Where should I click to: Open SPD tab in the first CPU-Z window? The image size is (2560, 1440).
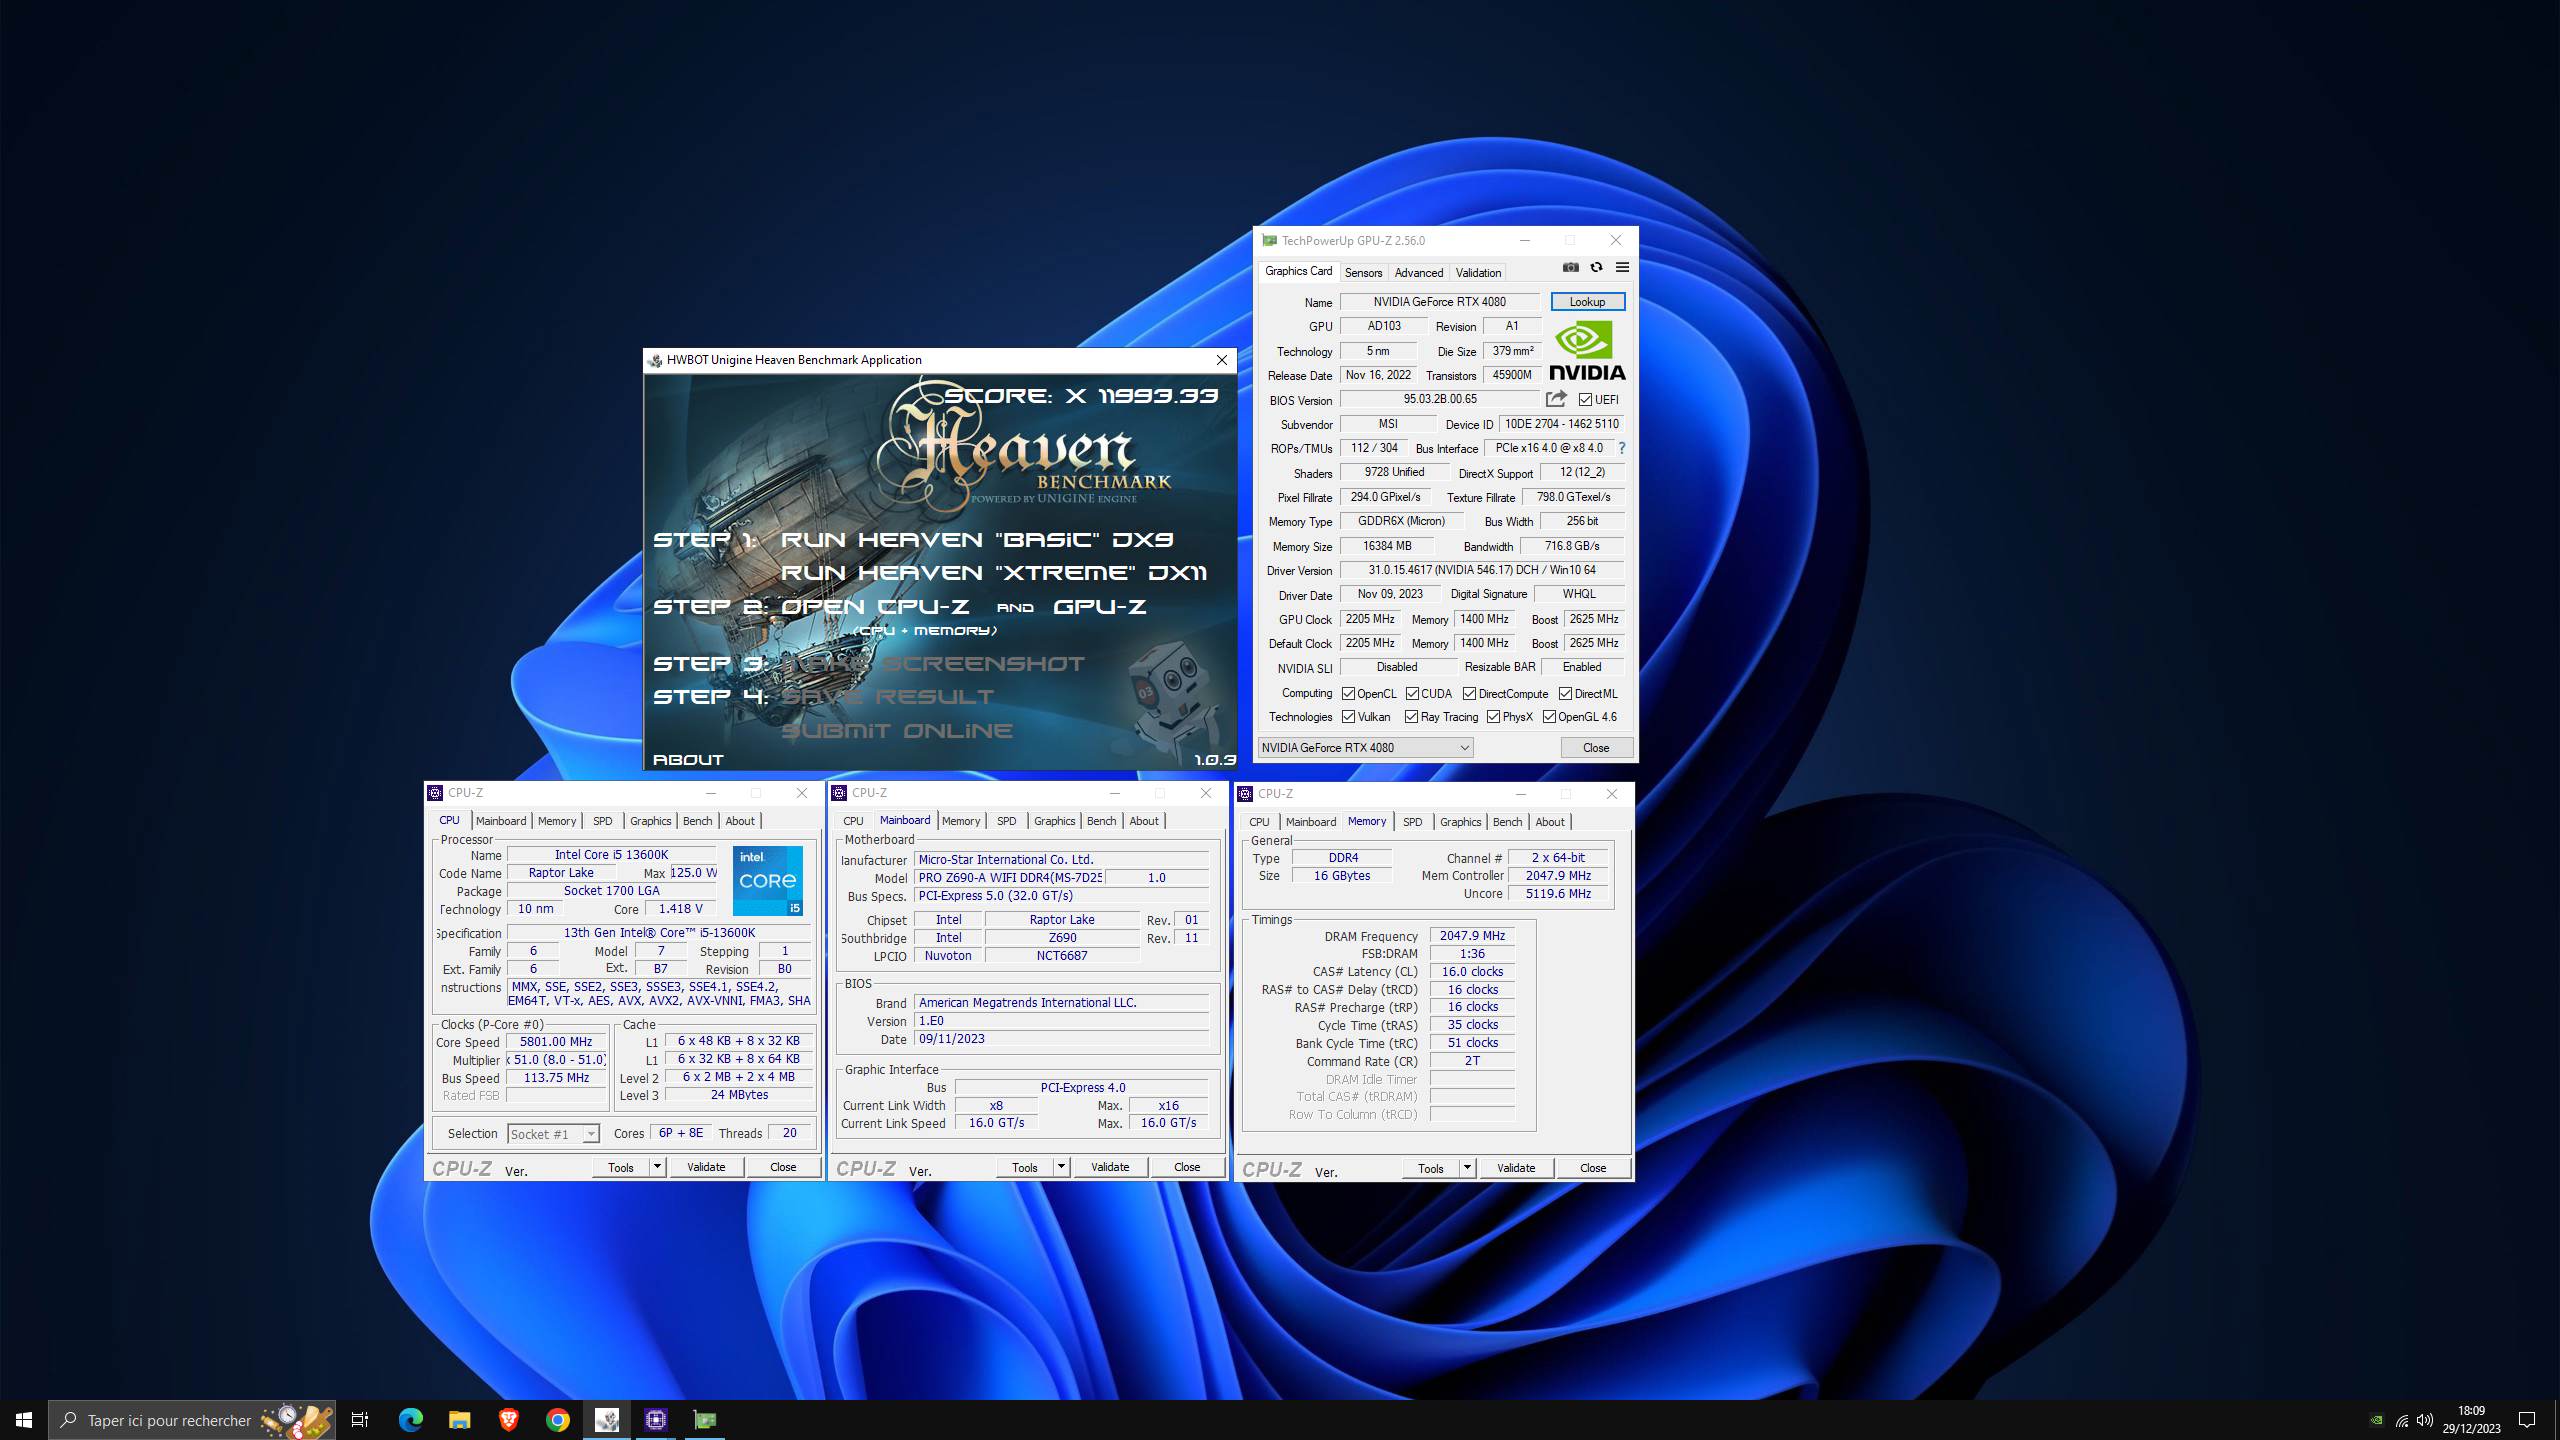pyautogui.click(x=602, y=821)
